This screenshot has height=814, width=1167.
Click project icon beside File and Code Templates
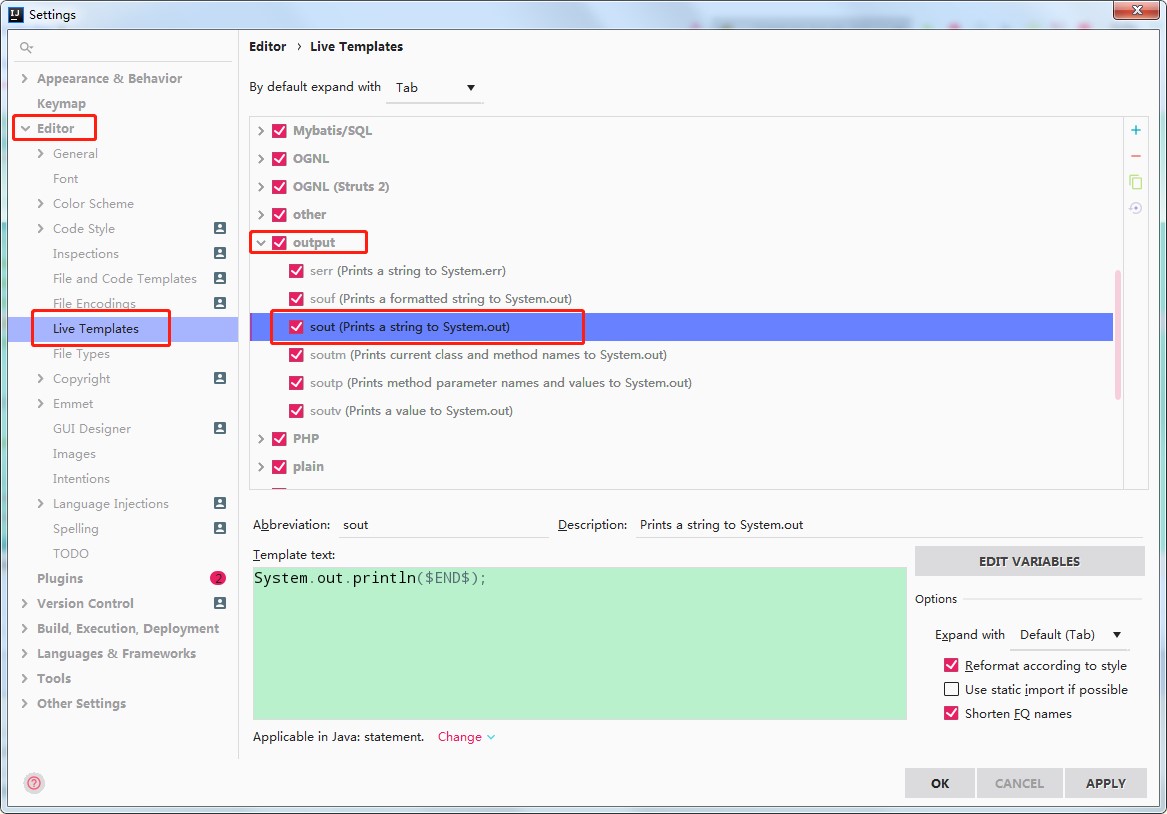pyautogui.click(x=220, y=278)
